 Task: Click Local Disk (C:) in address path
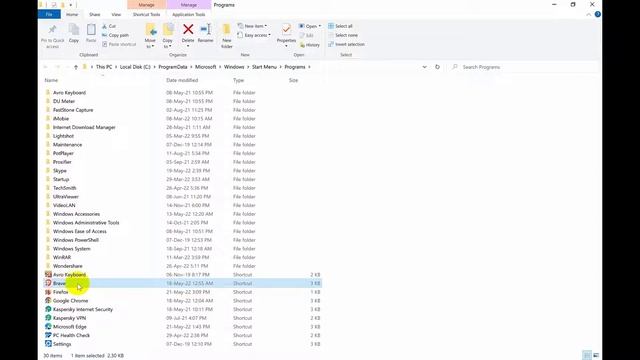coord(135,67)
